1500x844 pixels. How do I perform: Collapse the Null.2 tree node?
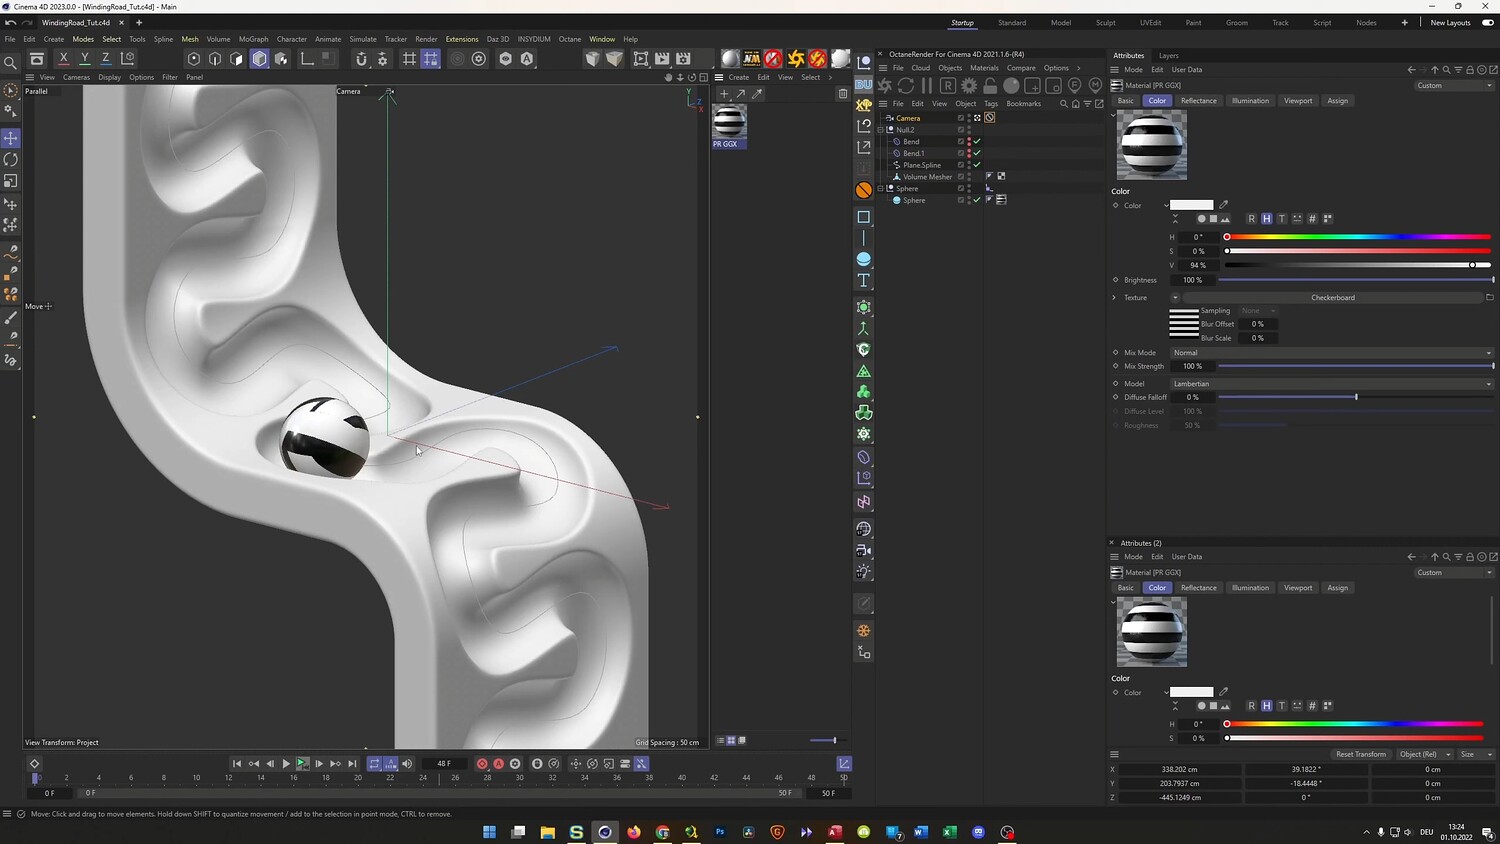click(882, 130)
